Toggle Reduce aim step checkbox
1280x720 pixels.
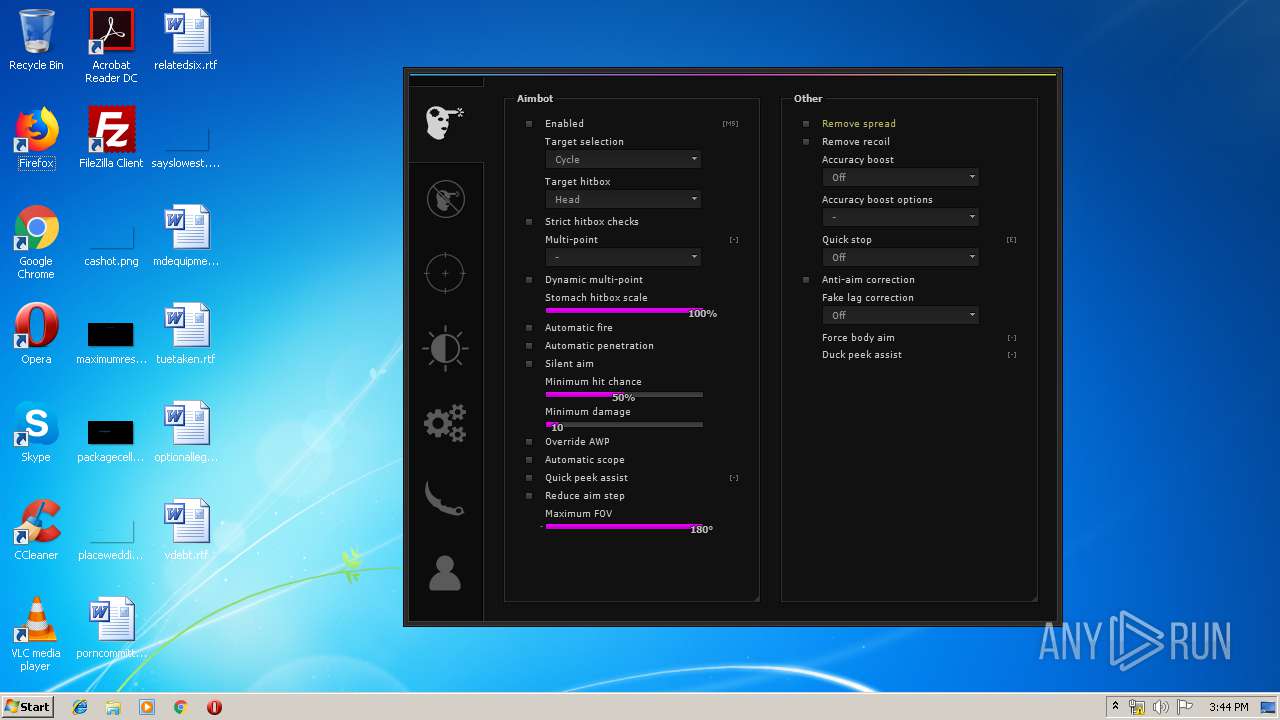point(529,496)
